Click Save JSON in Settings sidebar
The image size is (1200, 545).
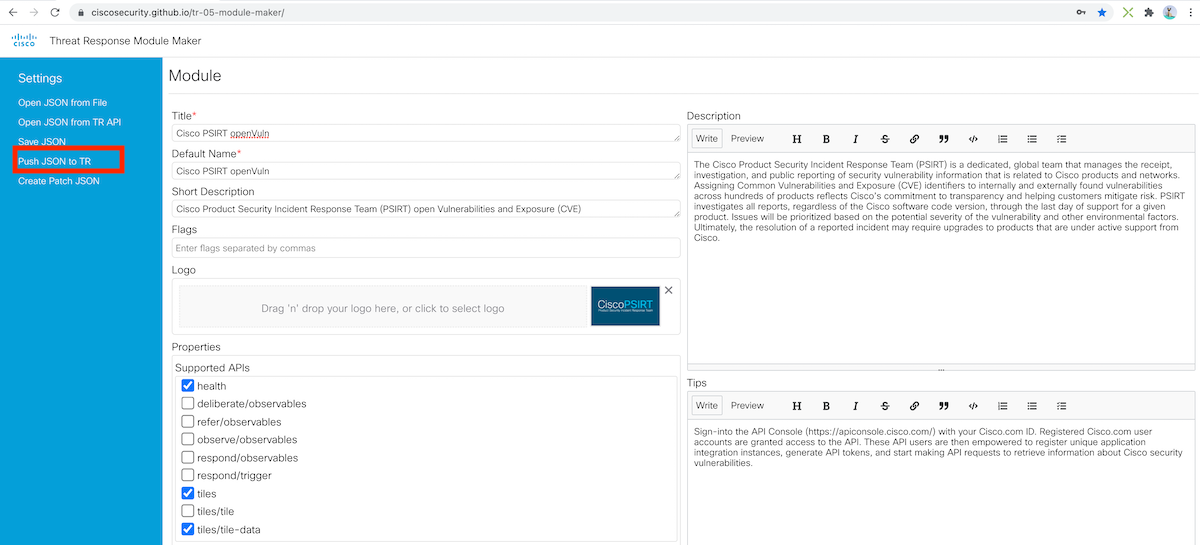(x=42, y=142)
